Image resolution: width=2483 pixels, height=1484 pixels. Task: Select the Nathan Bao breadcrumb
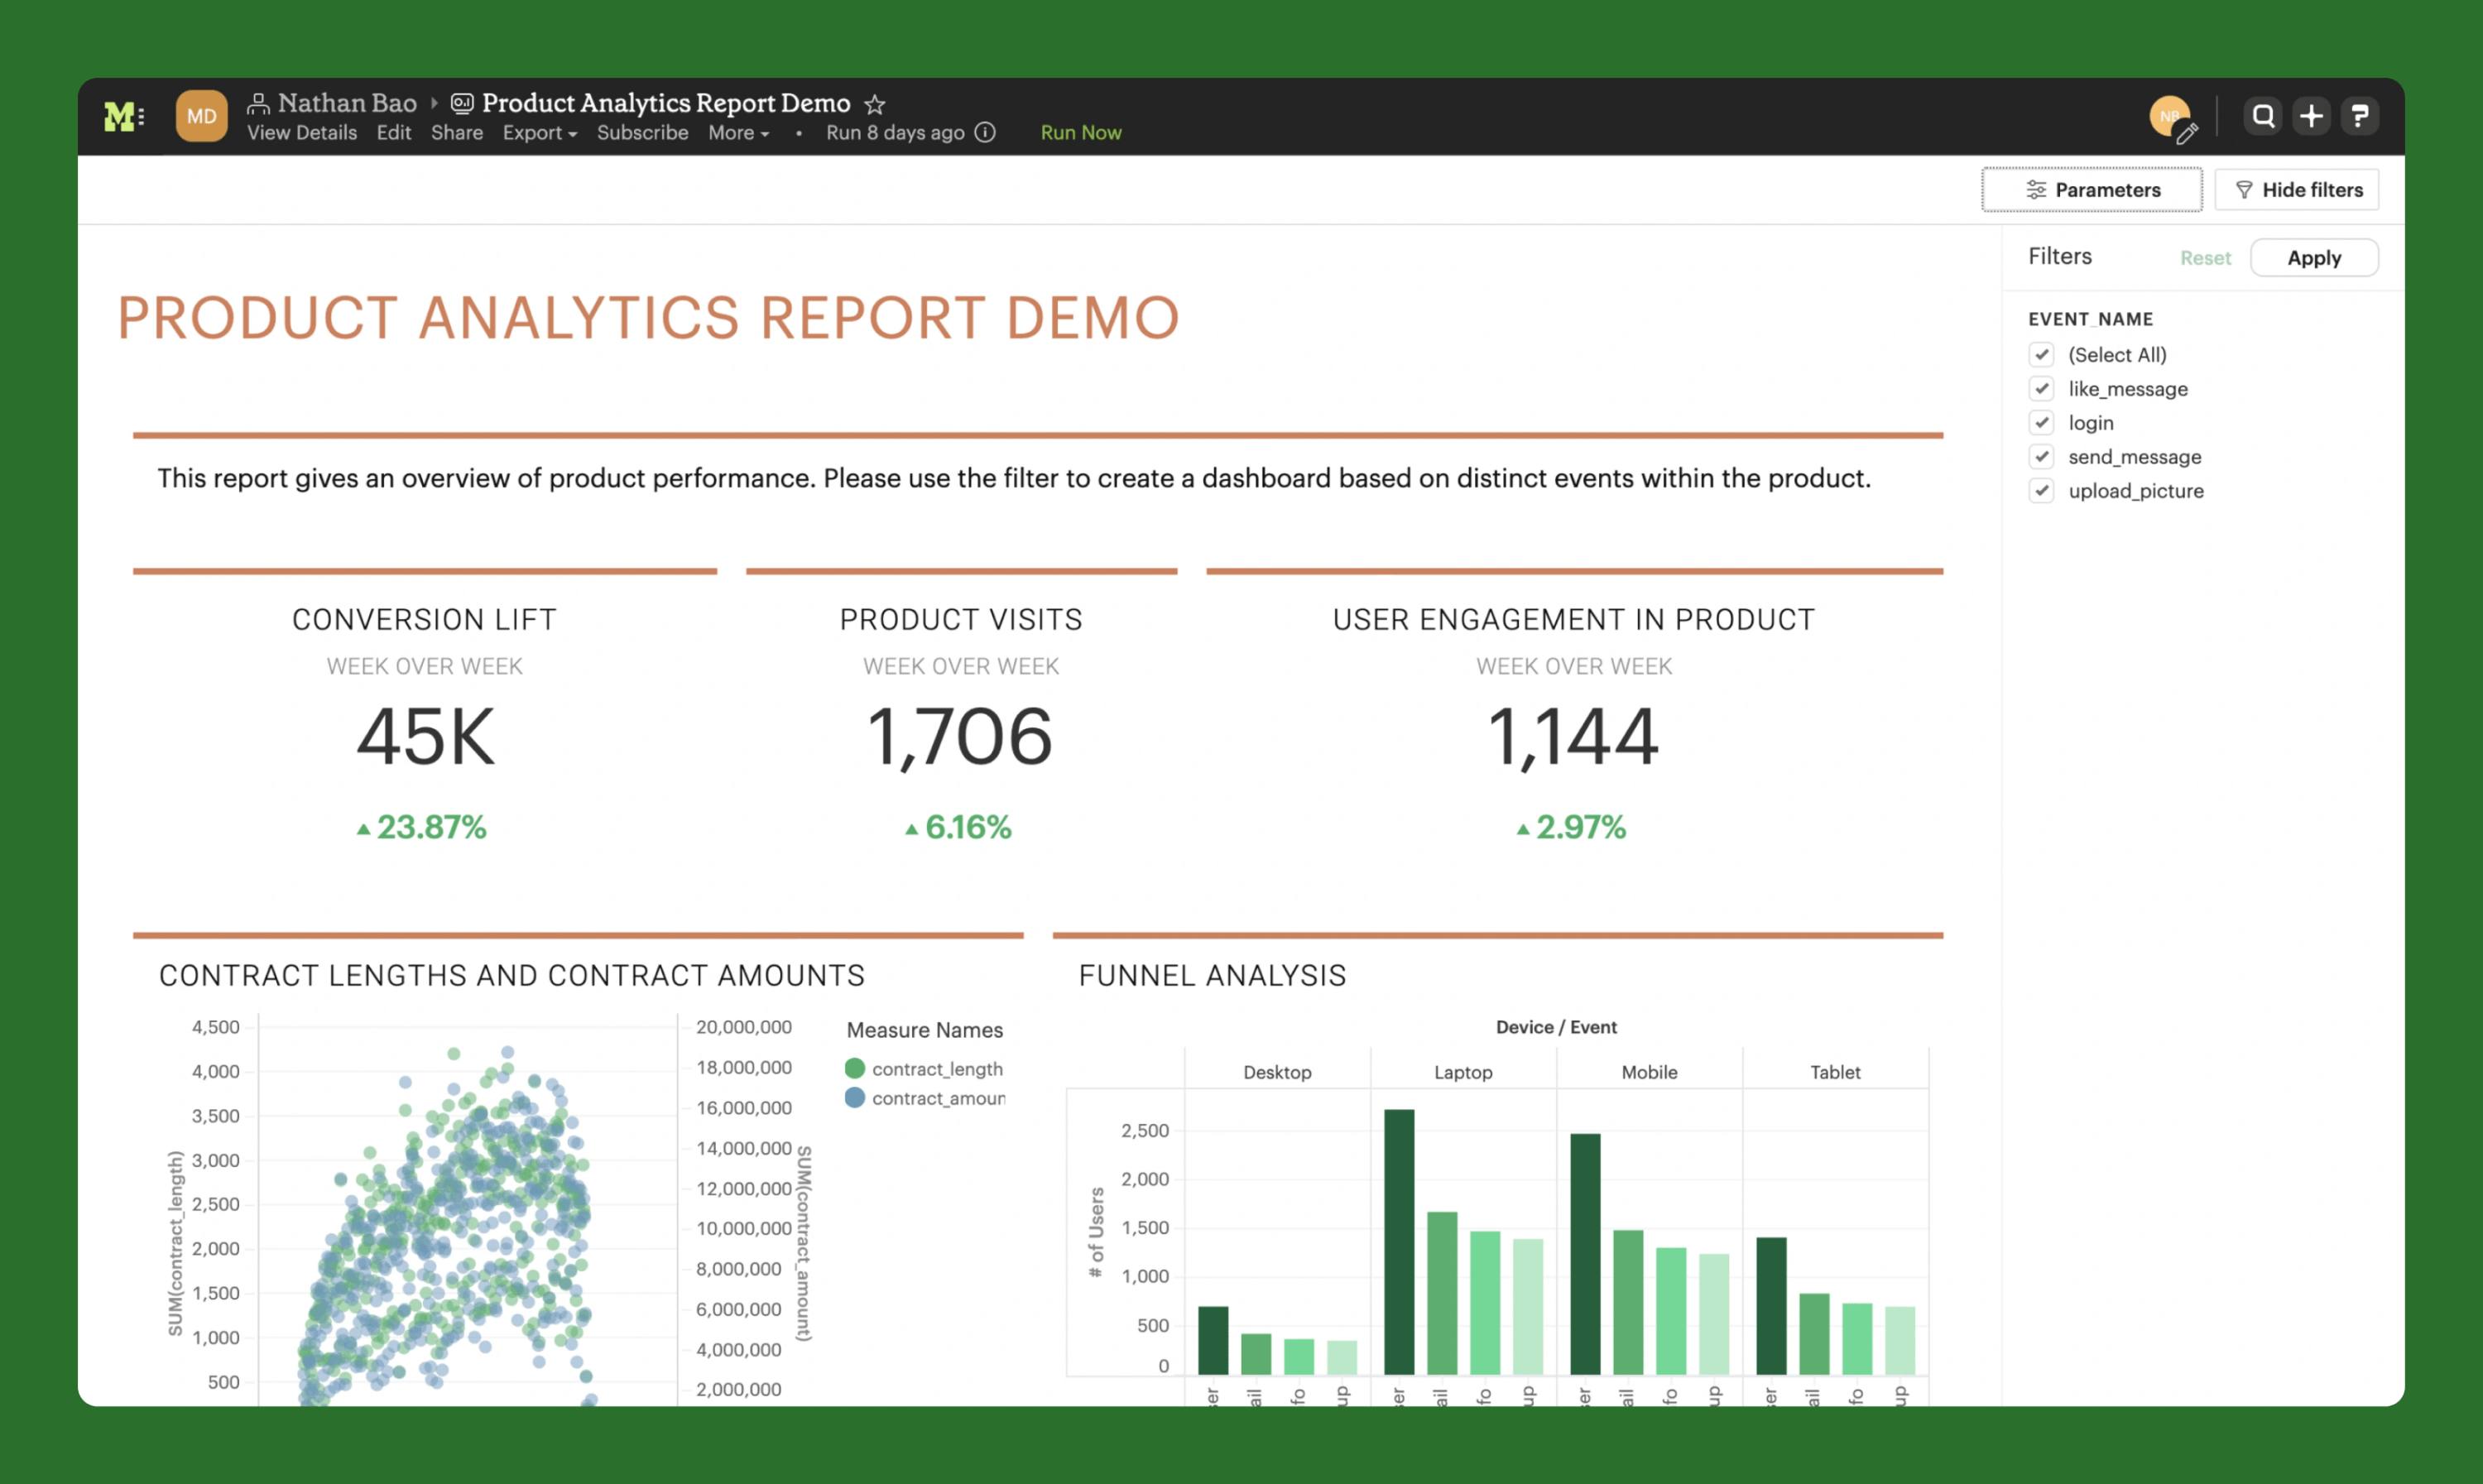(x=347, y=103)
